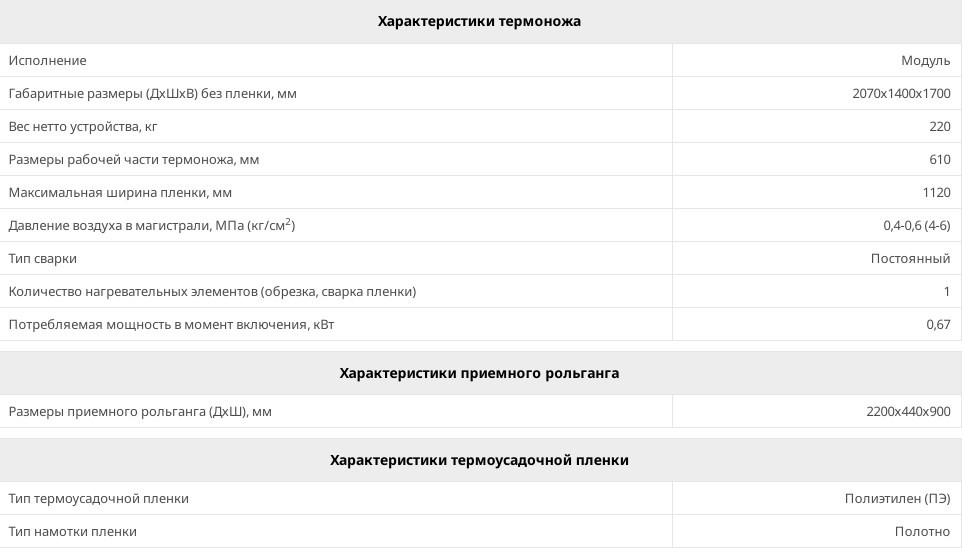Select the 2200x440x900 roller conveyor value
The width and height of the screenshot is (963, 556).
click(x=908, y=412)
